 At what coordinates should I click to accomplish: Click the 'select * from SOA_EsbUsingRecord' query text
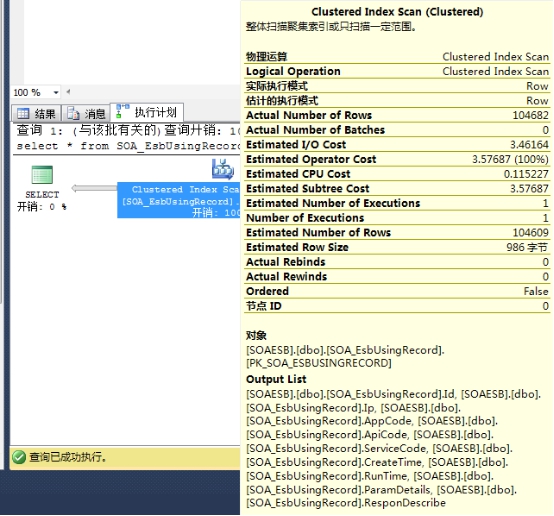point(128,146)
